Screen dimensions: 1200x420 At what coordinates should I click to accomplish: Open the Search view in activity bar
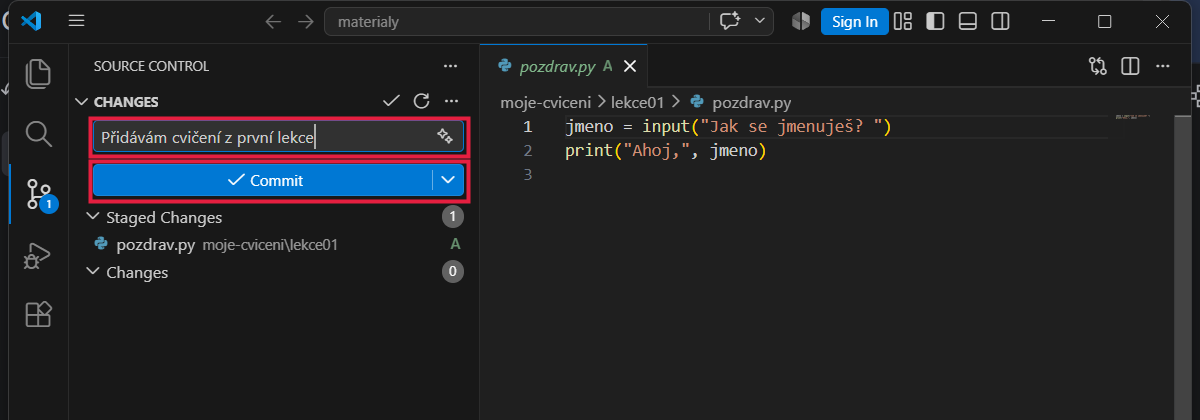tap(38, 134)
